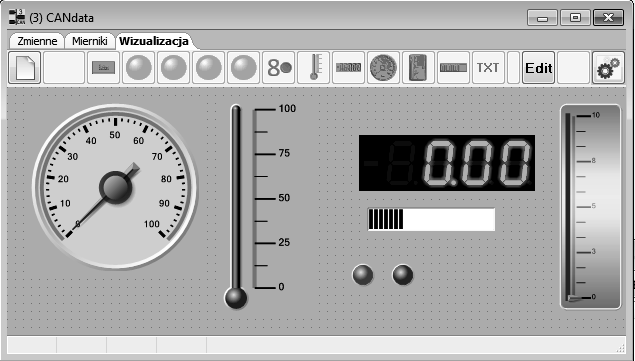Select the numeric counter display tool

coord(348,68)
